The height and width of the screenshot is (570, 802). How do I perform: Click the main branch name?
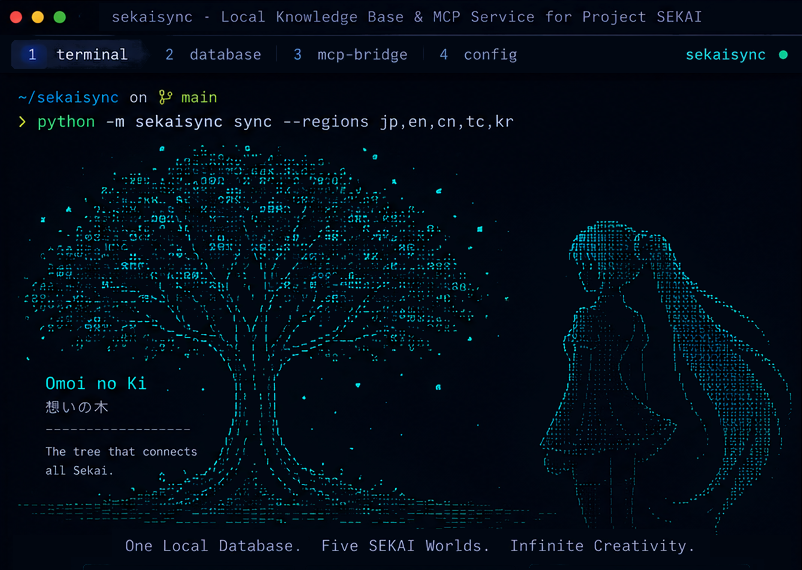pos(199,97)
